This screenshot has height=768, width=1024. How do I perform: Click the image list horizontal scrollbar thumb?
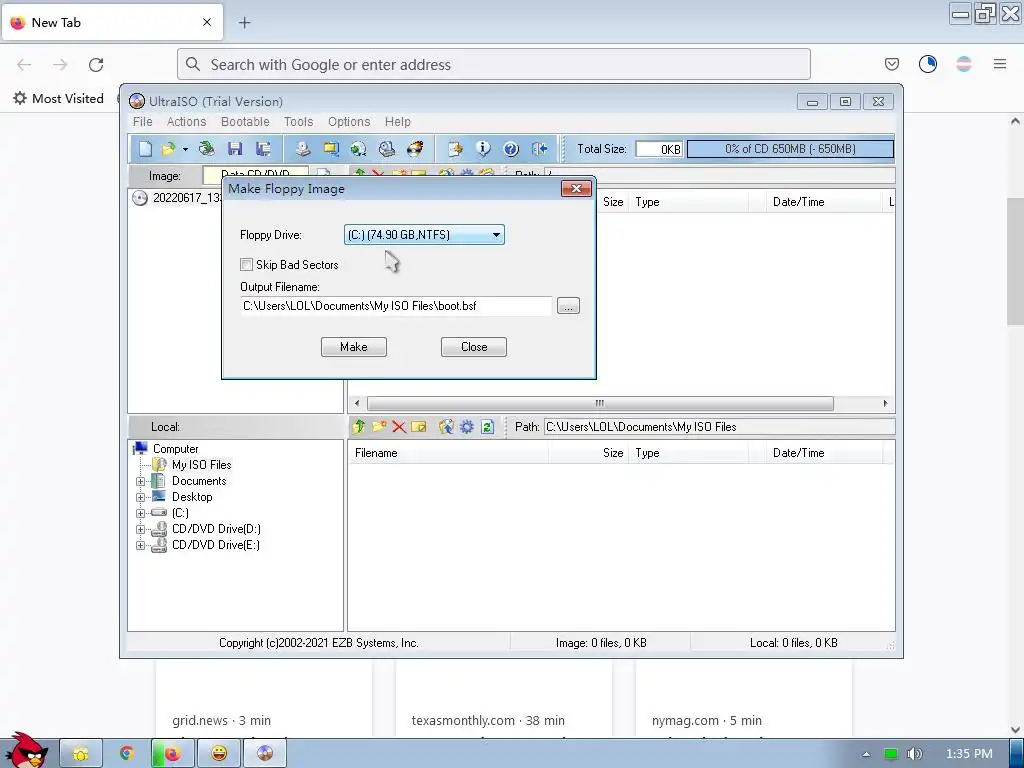tap(600, 403)
